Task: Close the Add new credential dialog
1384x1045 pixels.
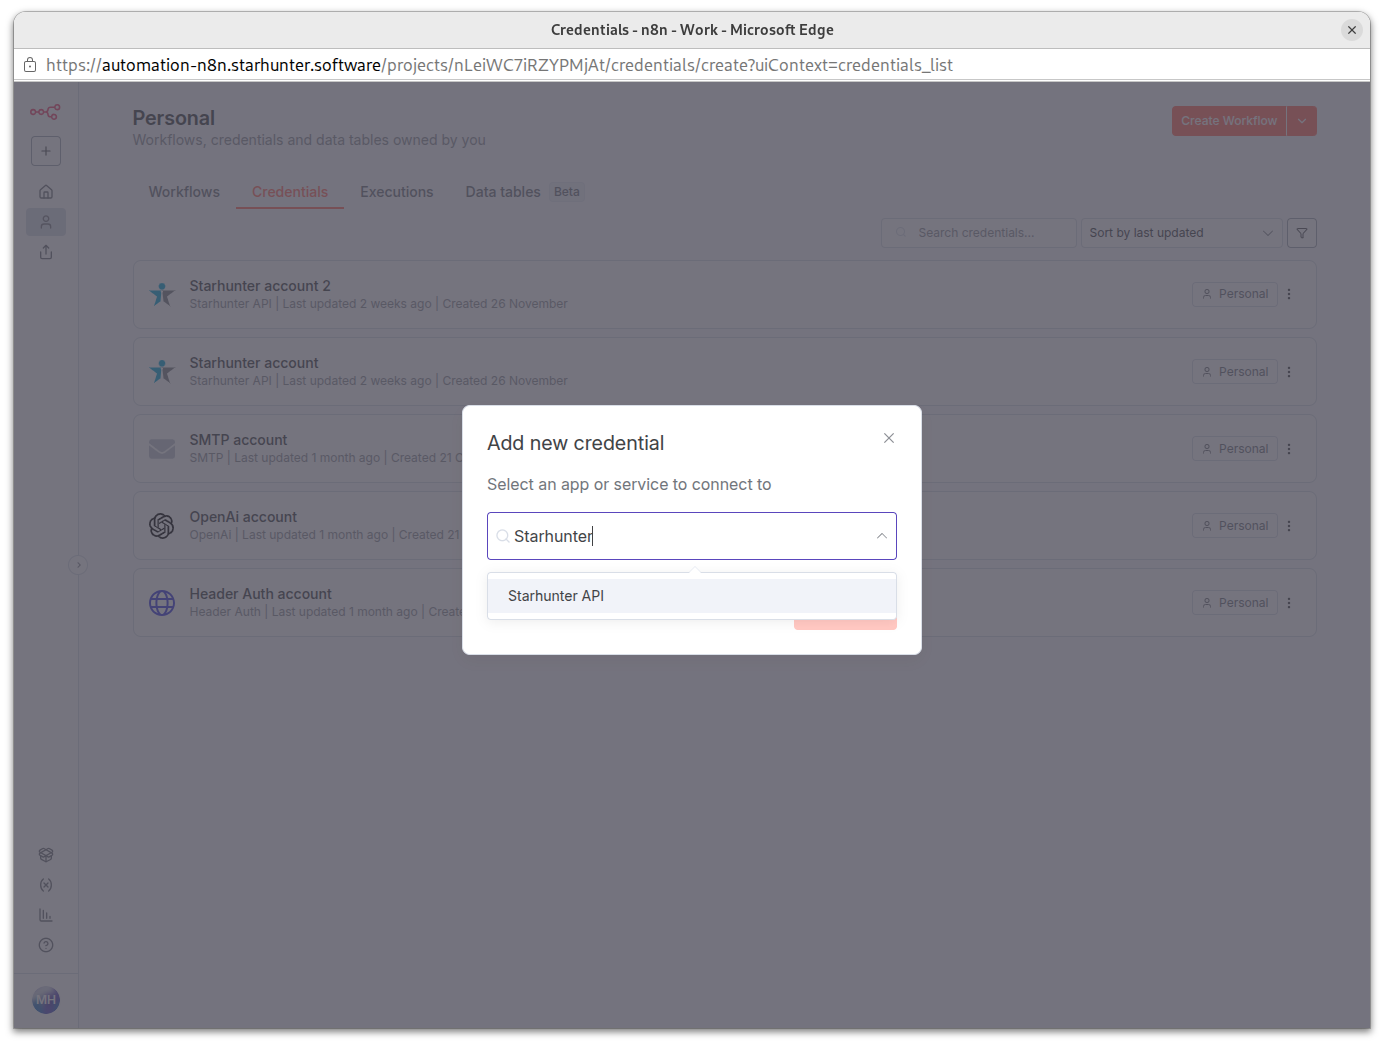Action: point(889,438)
